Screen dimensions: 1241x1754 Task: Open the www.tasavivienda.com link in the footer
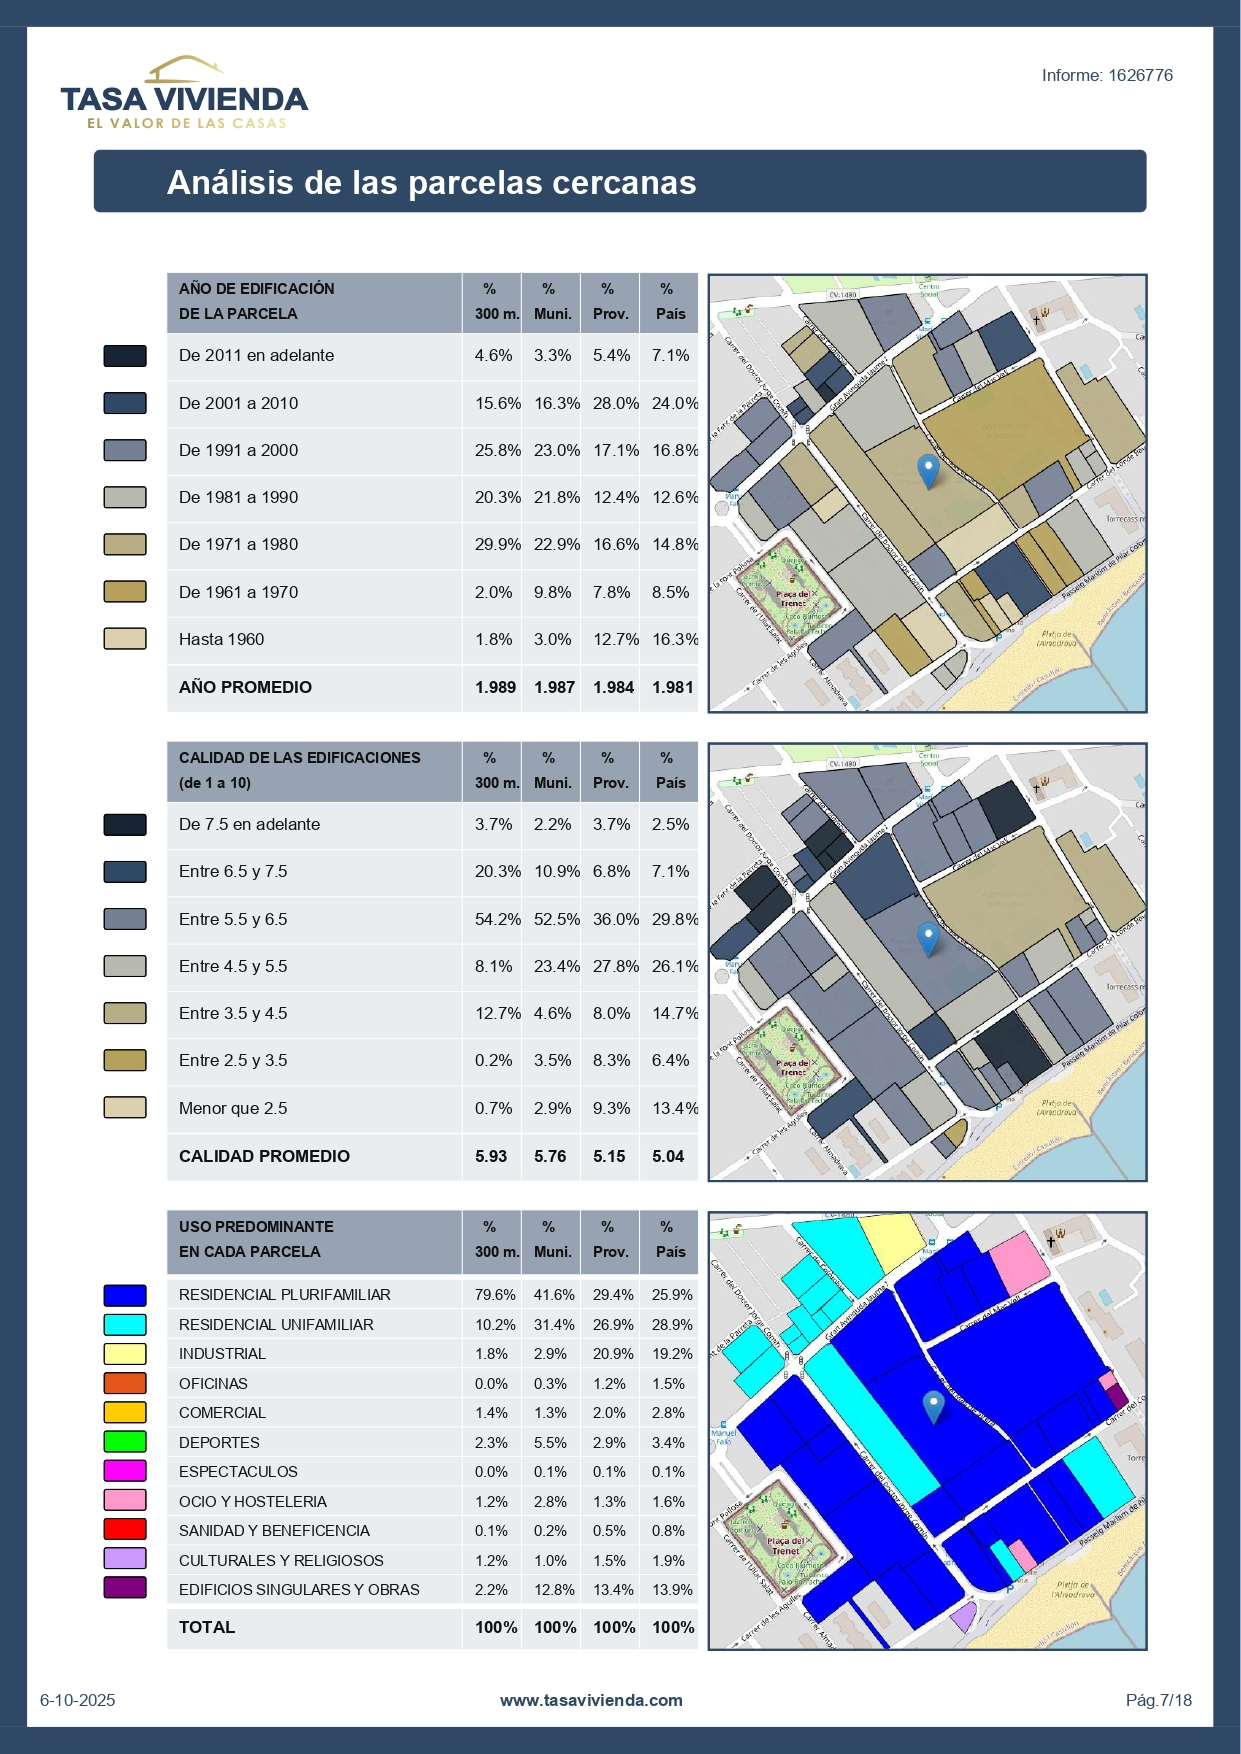click(591, 1700)
